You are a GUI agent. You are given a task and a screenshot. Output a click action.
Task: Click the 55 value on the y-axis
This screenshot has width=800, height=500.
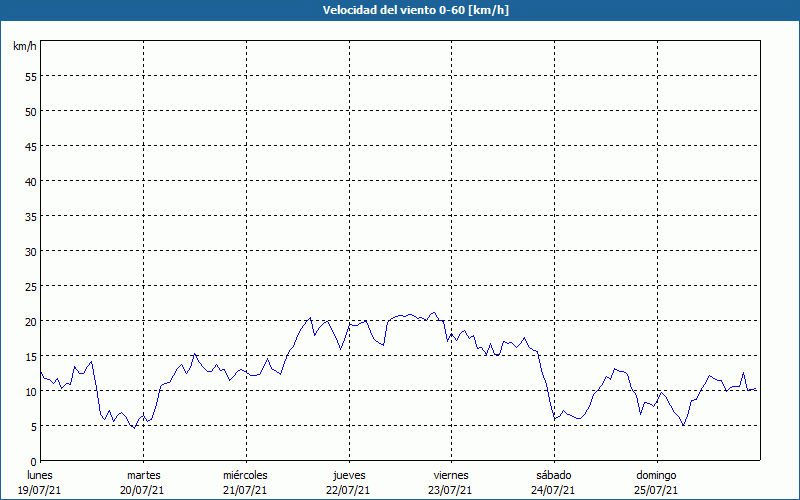[30, 76]
